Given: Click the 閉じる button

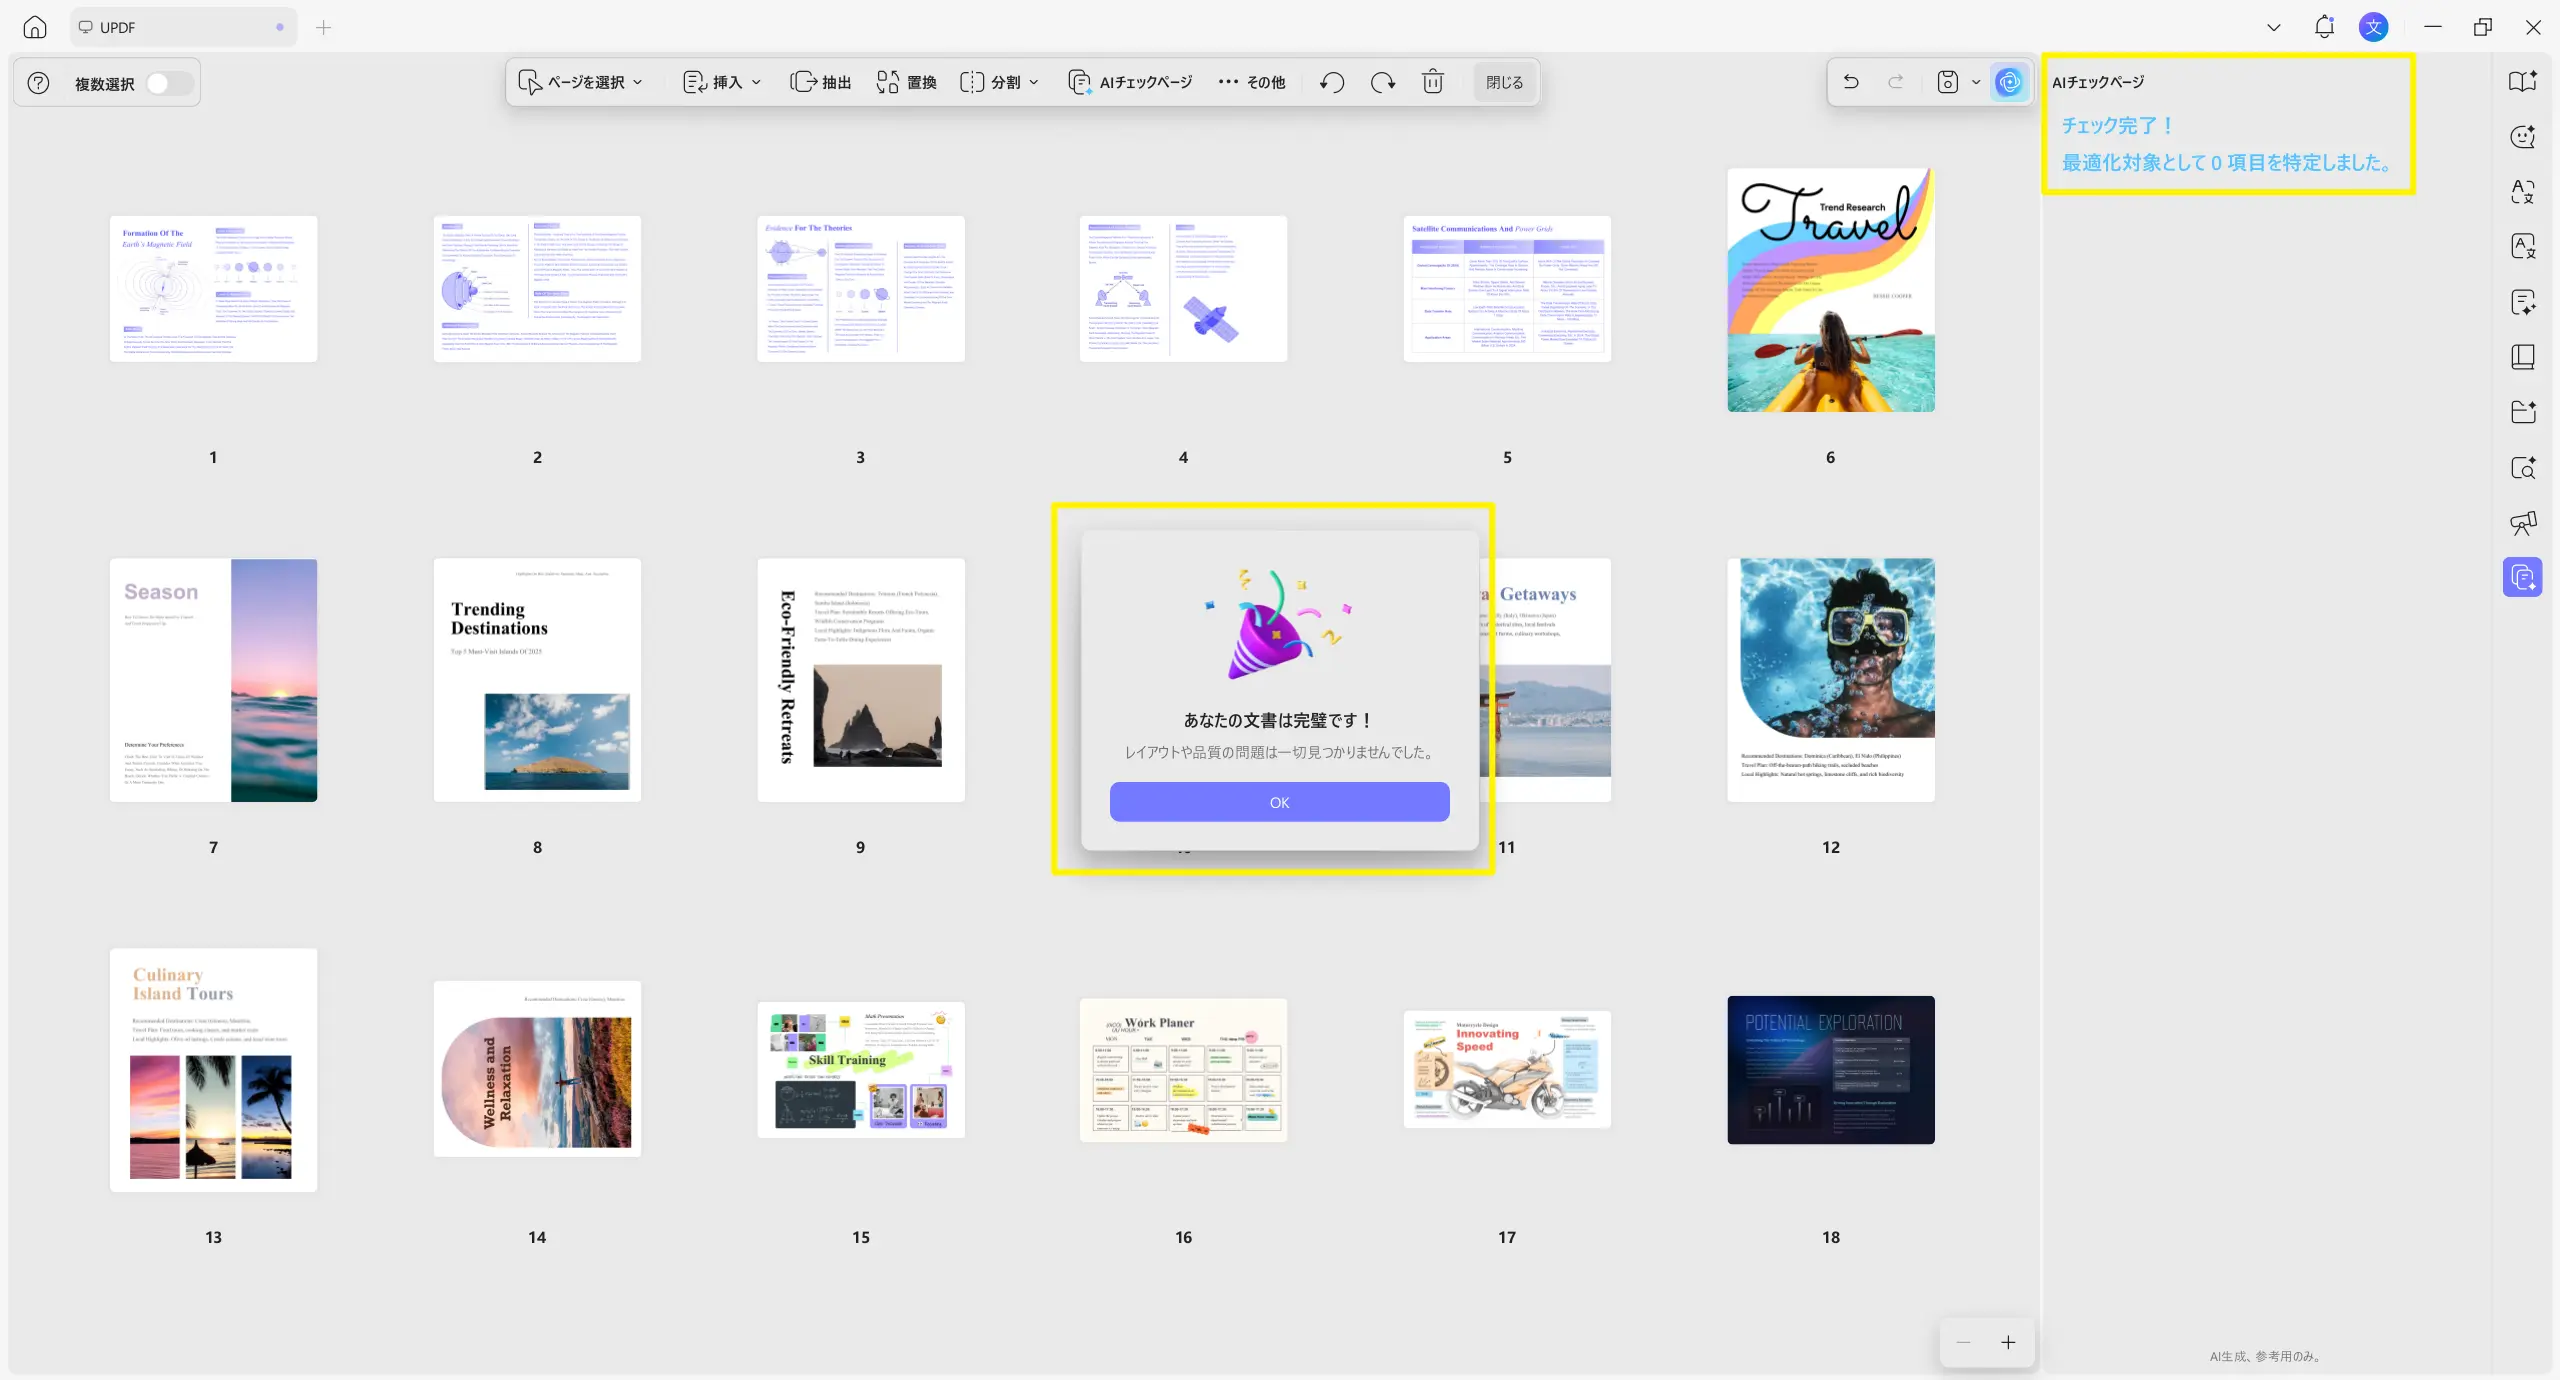Looking at the screenshot, I should 1504,82.
